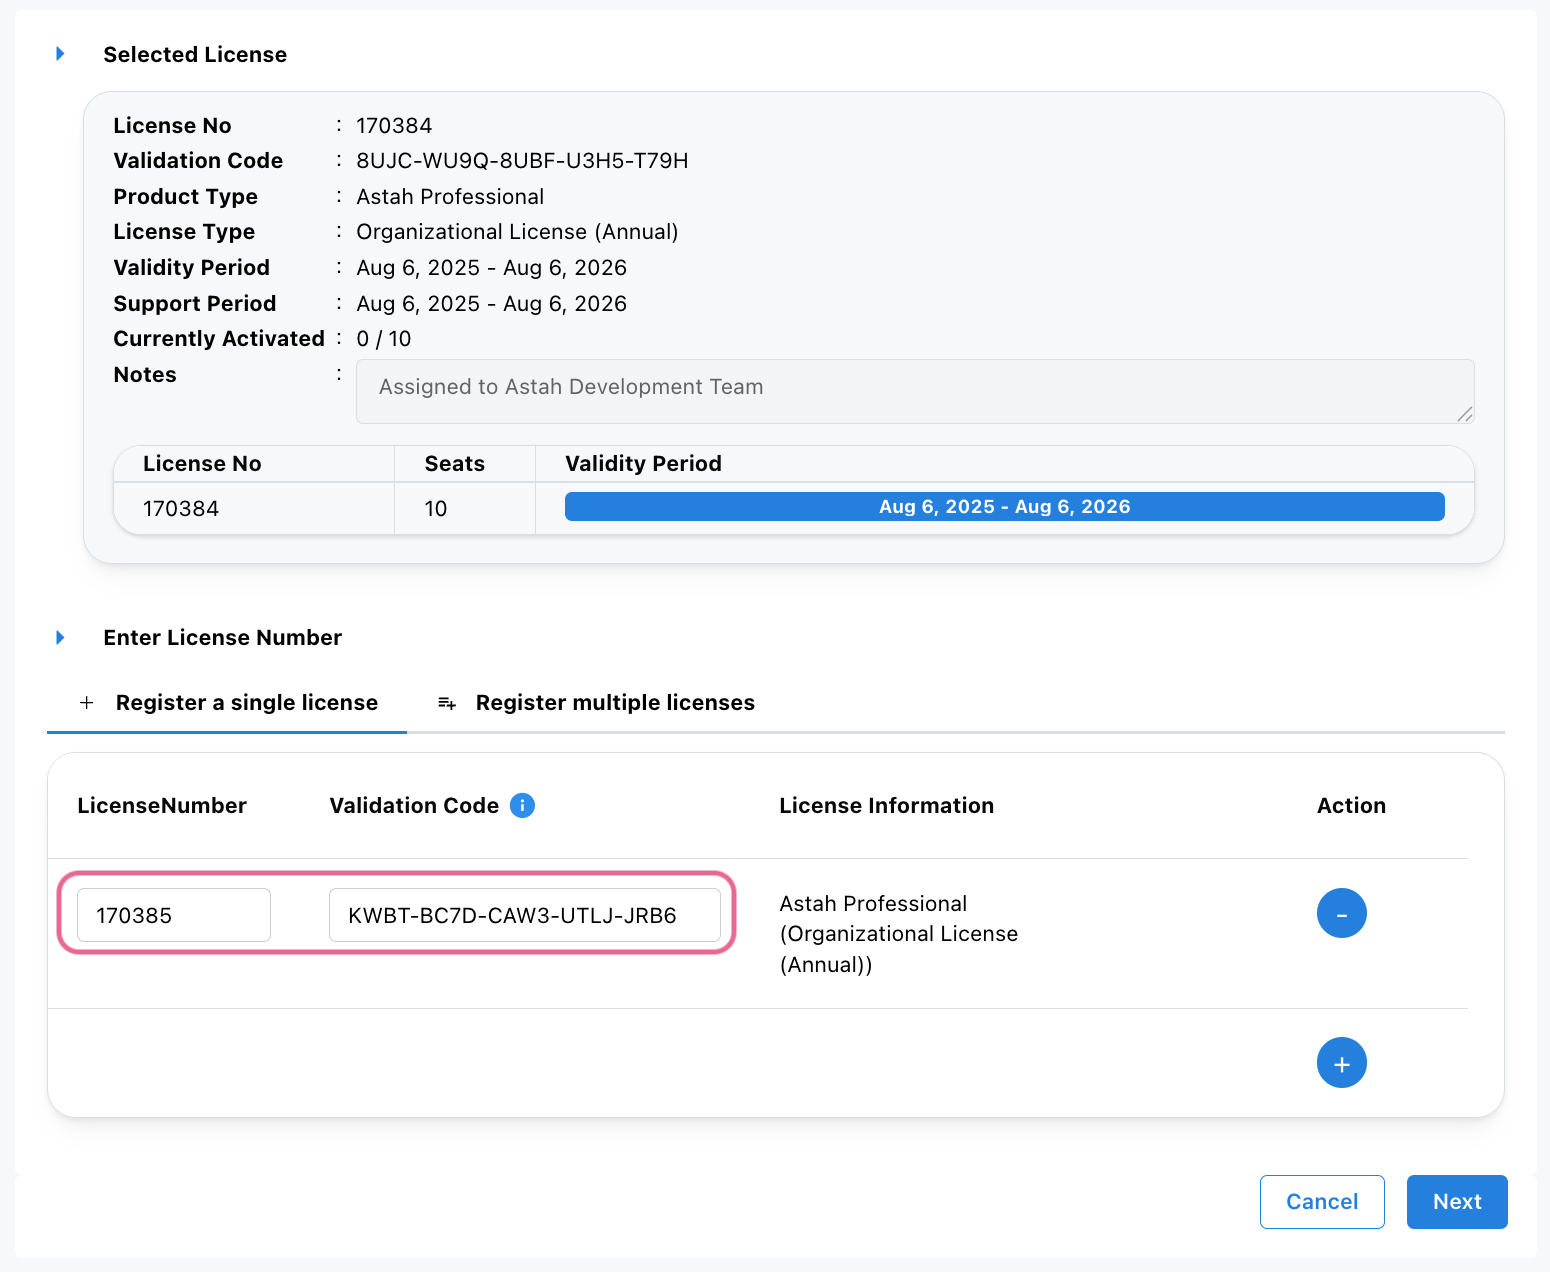Image resolution: width=1550 pixels, height=1272 pixels.
Task: Click the Selected License heading
Action: 195,55
